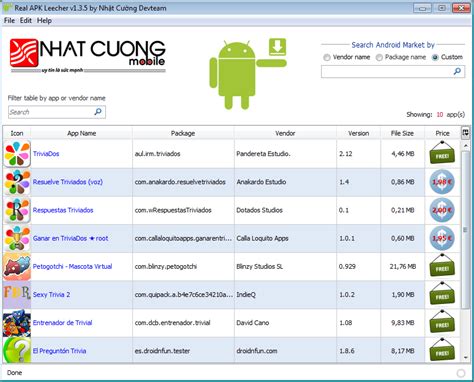Click the Respuestas Triviados app icon
This screenshot has height=382, width=474.
[x=17, y=210]
